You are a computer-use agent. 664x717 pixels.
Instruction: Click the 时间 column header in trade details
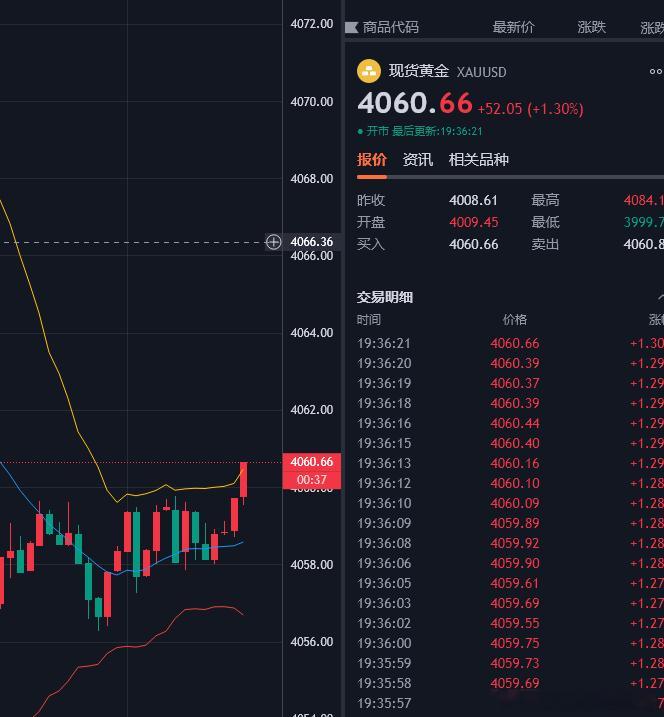pos(369,320)
